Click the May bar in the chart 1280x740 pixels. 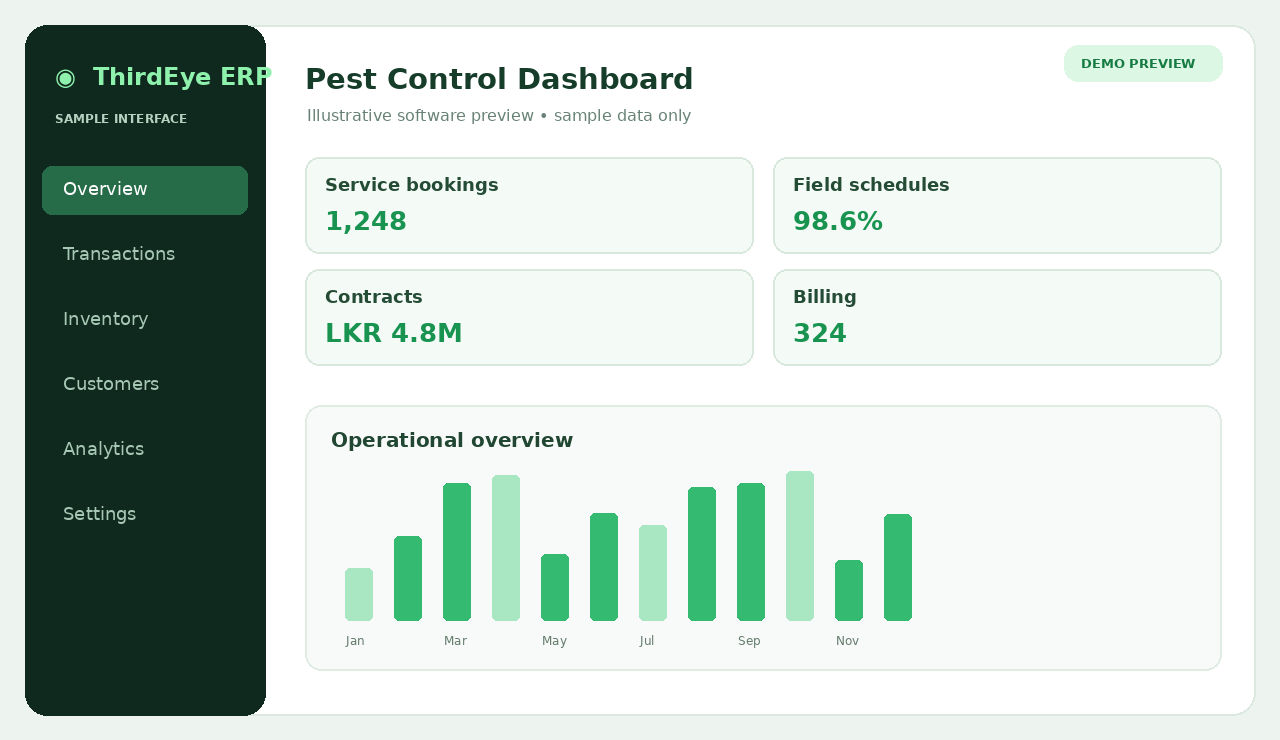(555, 587)
